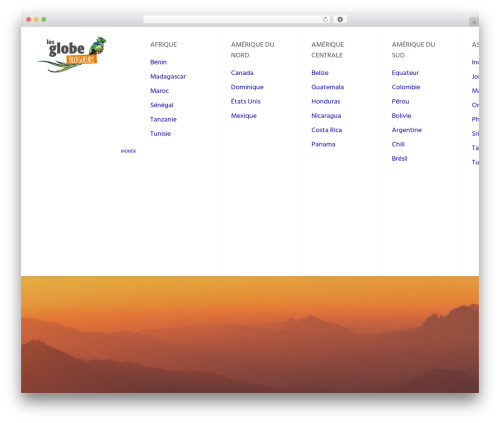The width and height of the screenshot is (500, 423).
Task: Open the MONDE menu item
Action: (x=128, y=151)
